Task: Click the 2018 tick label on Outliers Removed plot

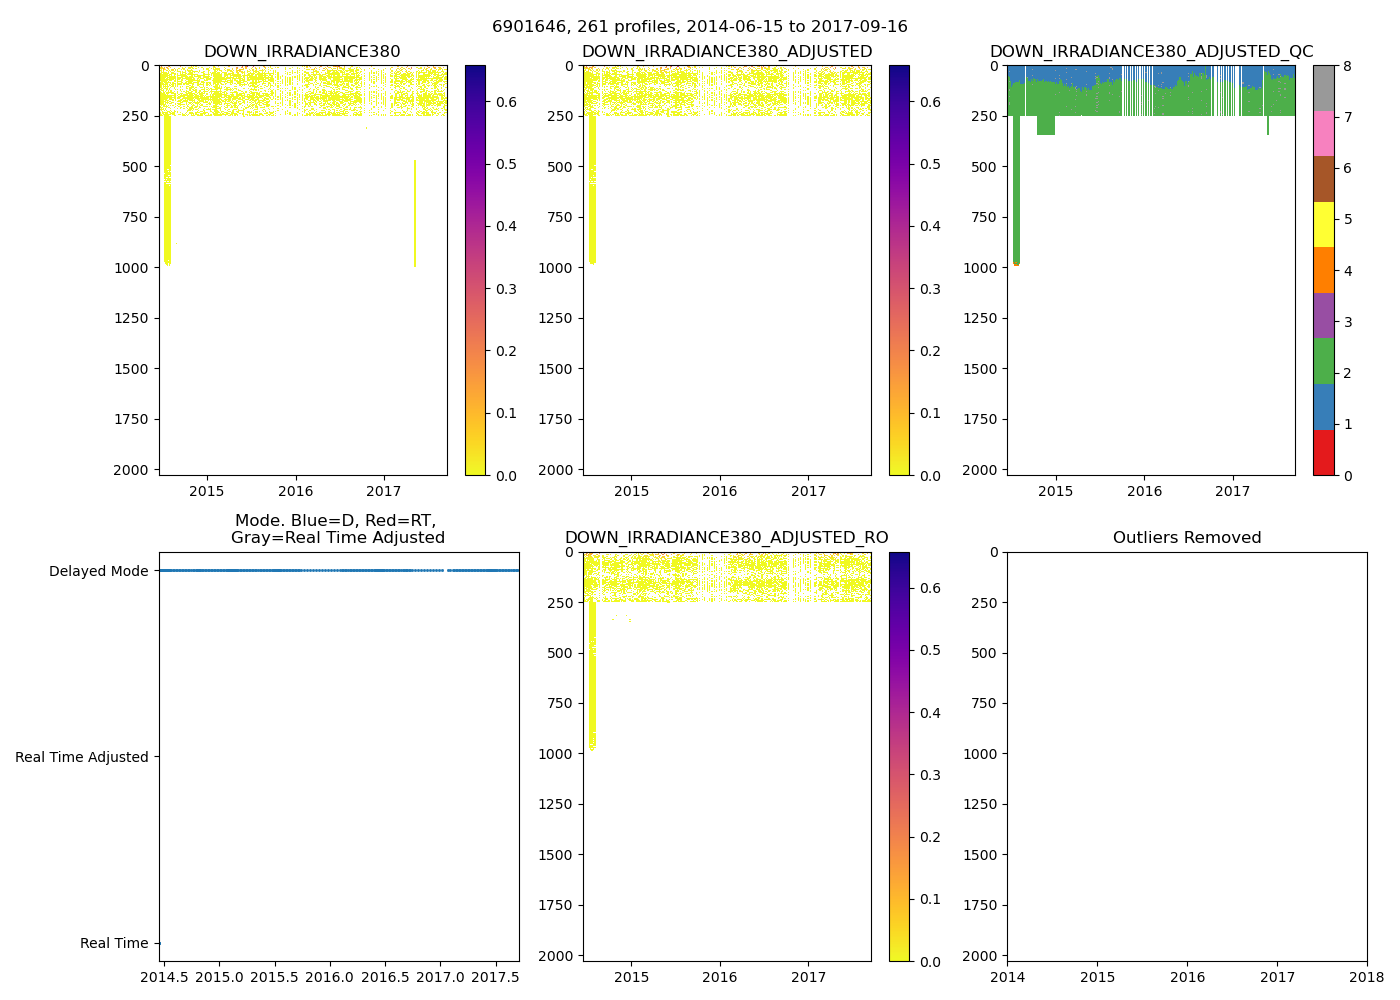Action: (x=1367, y=977)
